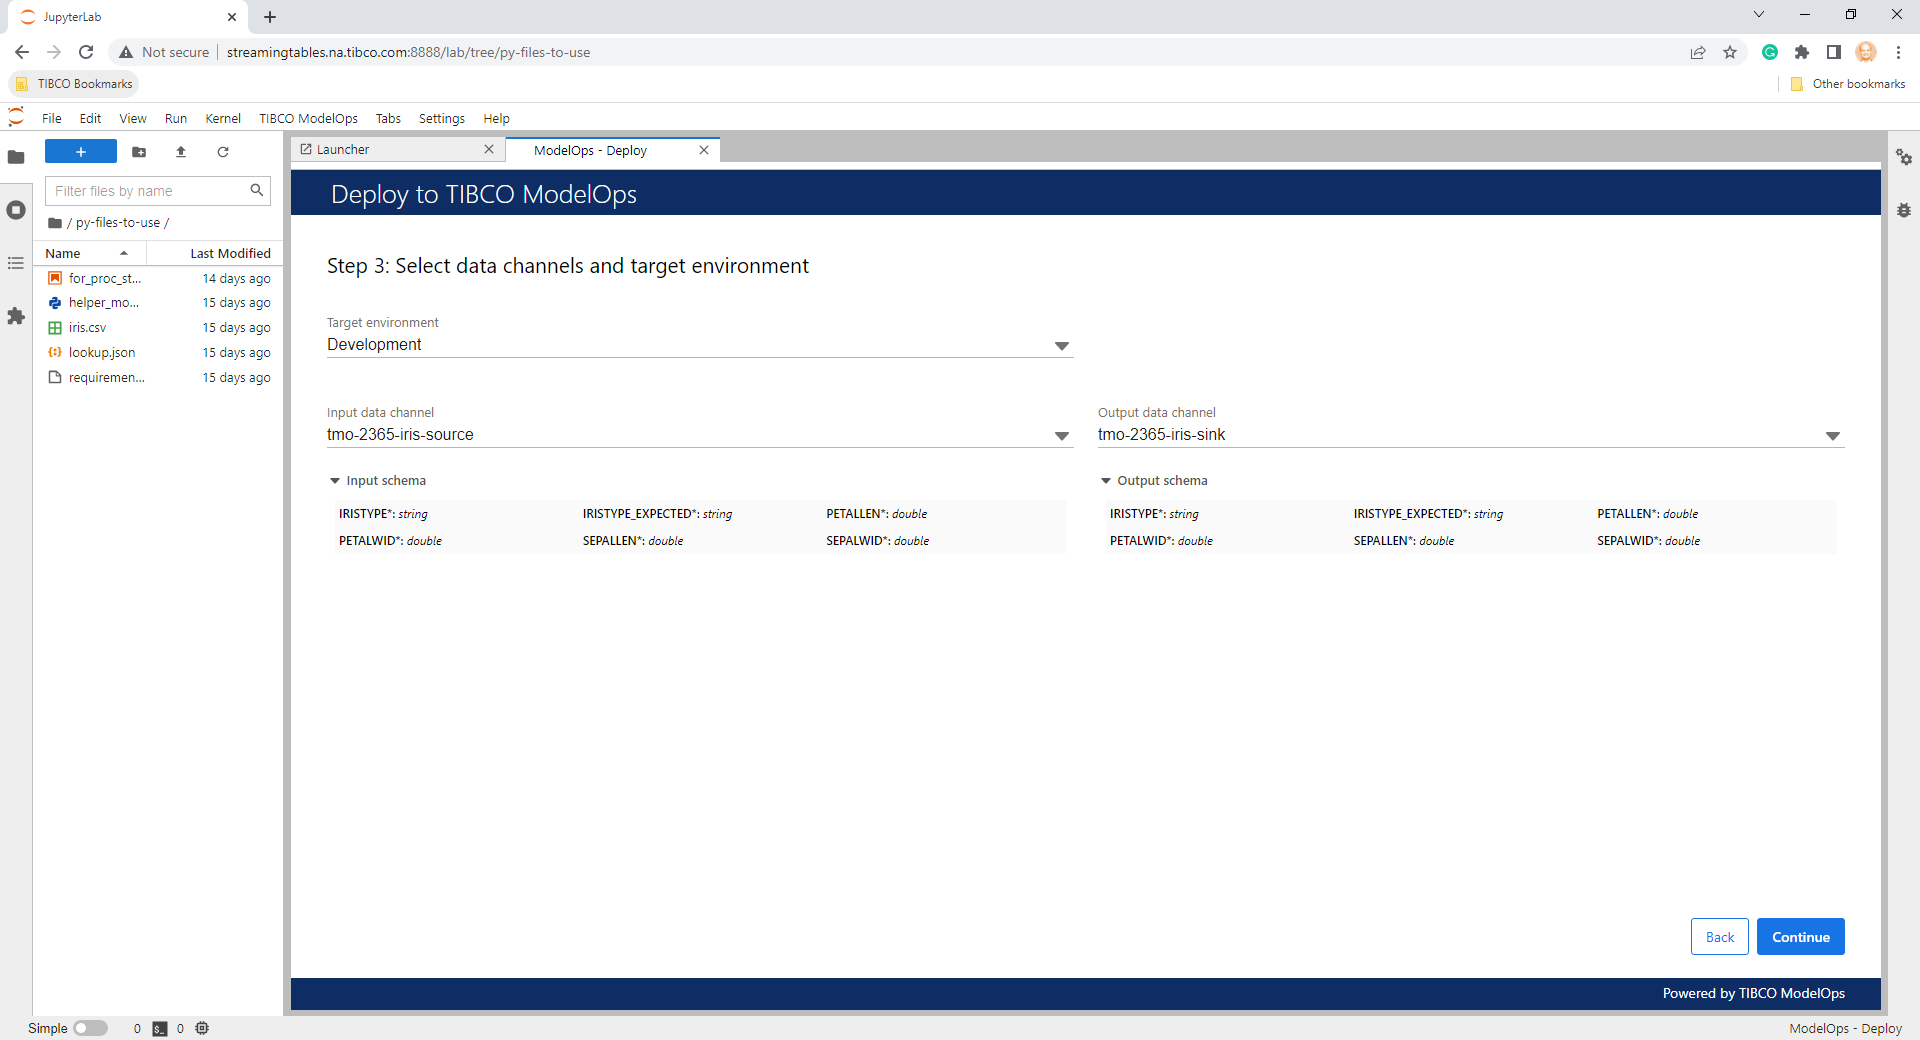Open the Output data channel dropdown
Image resolution: width=1920 pixels, height=1040 pixels.
[1471, 435]
